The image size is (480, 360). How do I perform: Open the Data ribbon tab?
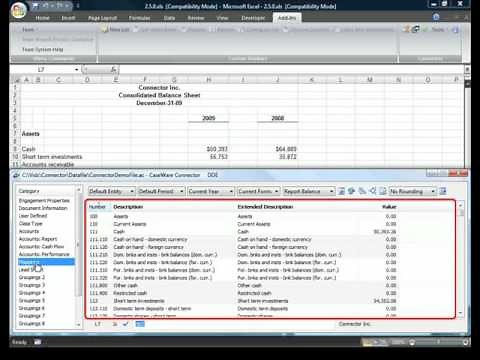point(169,18)
